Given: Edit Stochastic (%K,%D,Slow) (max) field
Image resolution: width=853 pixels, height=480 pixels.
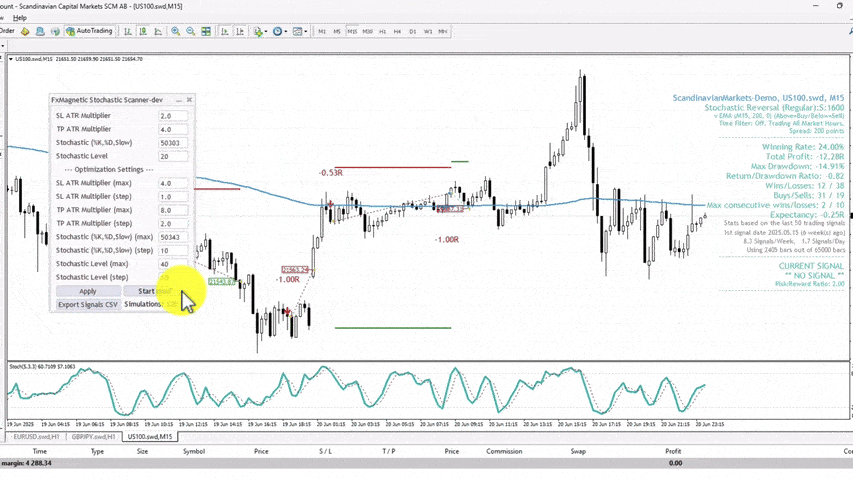Looking at the screenshot, I should [173, 237].
